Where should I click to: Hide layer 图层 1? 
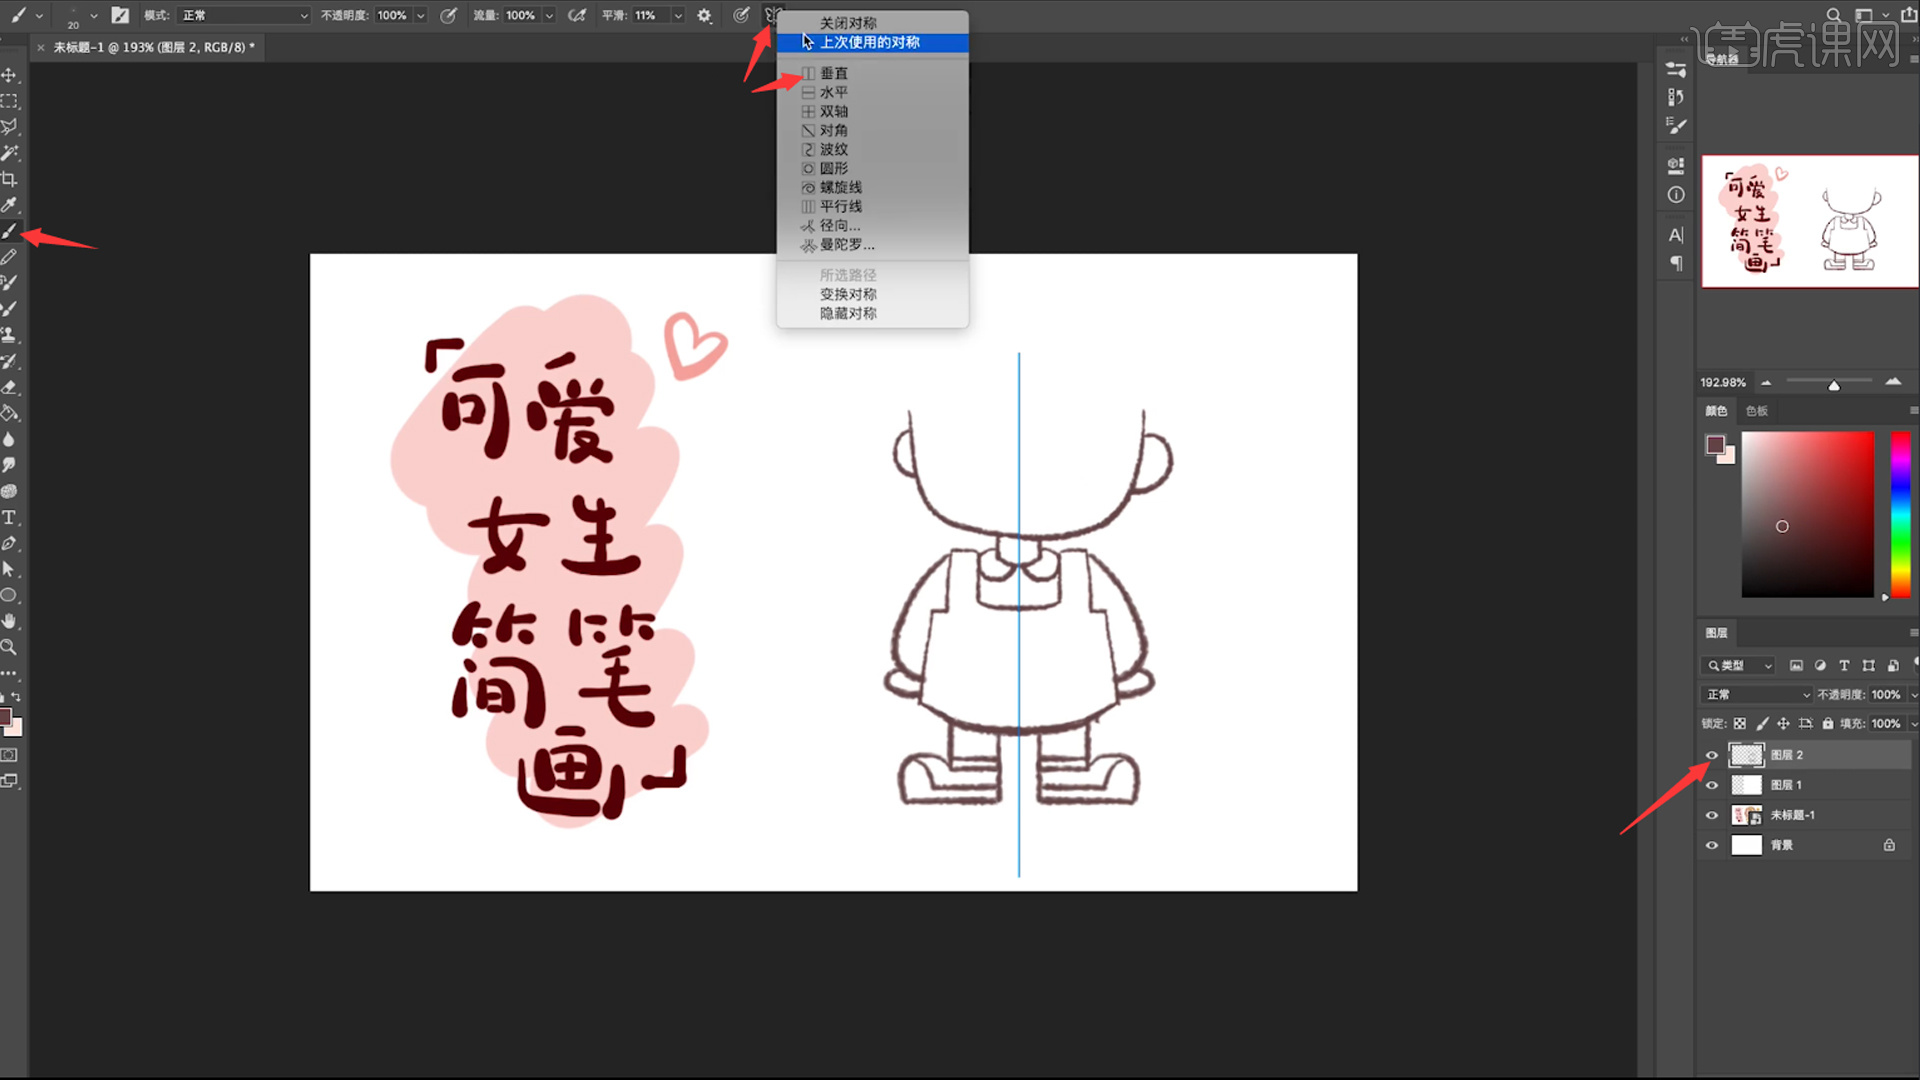pos(1712,785)
